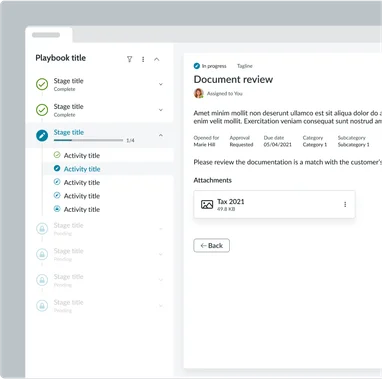This screenshot has width=382, height=379.
Task: Select the fifth Activity title
Action: click(82, 210)
